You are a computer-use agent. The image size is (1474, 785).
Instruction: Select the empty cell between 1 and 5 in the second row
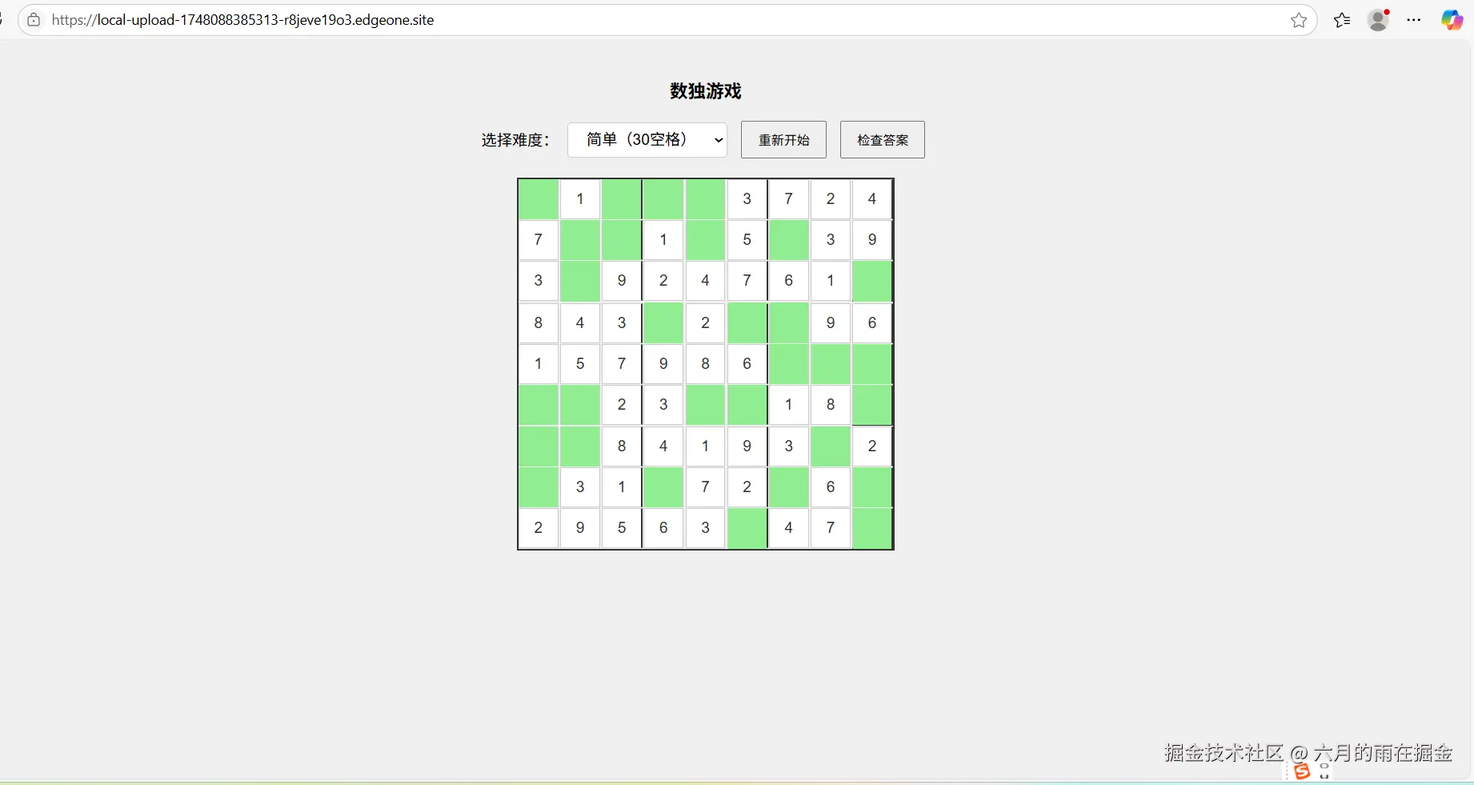tap(705, 240)
